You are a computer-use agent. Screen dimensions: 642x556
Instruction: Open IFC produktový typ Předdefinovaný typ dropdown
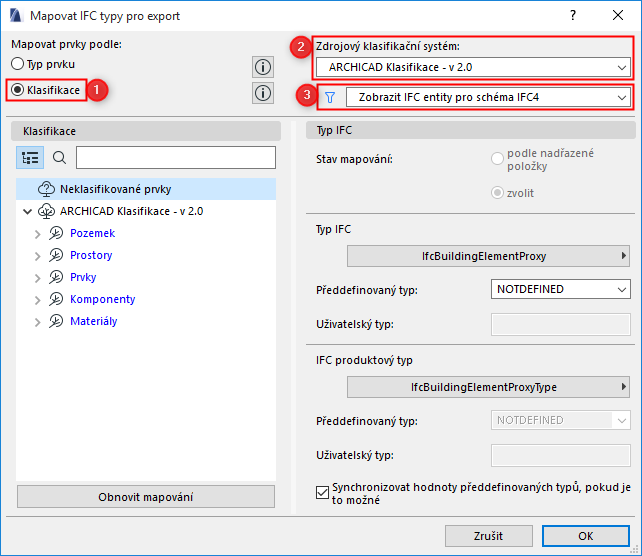[561, 420]
